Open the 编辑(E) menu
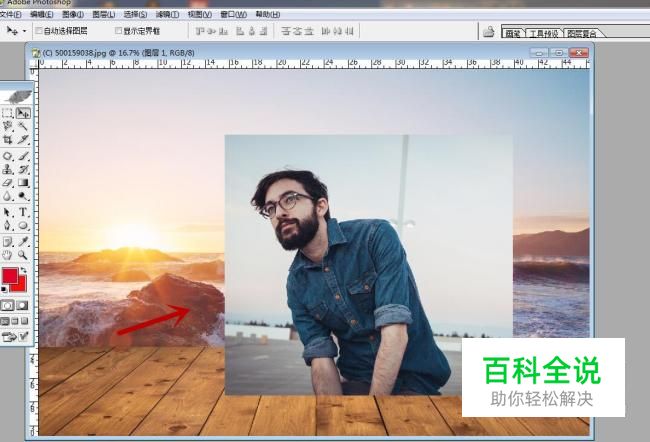This screenshot has width=650, height=442. (x=41, y=15)
